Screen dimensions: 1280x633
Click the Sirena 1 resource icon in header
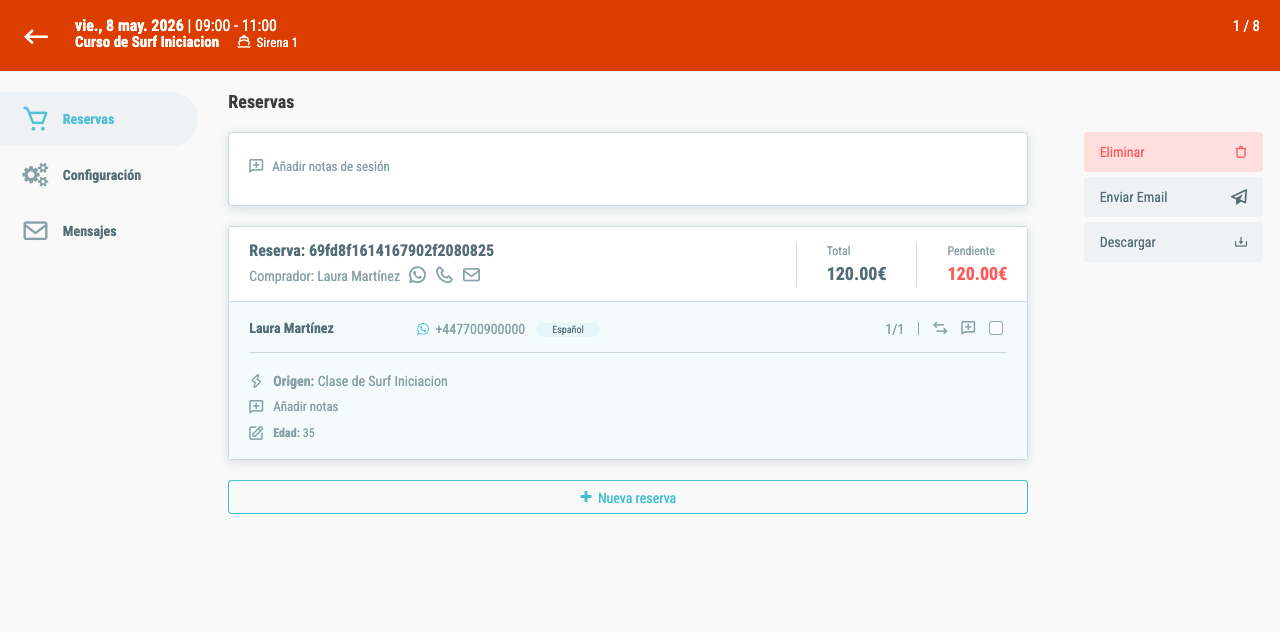tap(244, 42)
